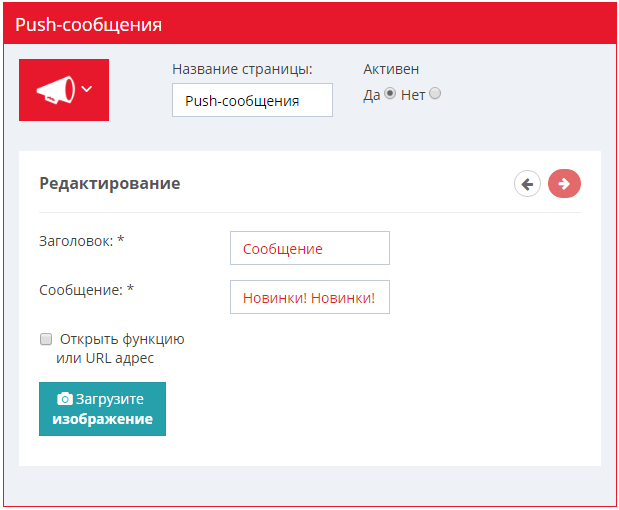Click the left arrow navigation button

527,184
